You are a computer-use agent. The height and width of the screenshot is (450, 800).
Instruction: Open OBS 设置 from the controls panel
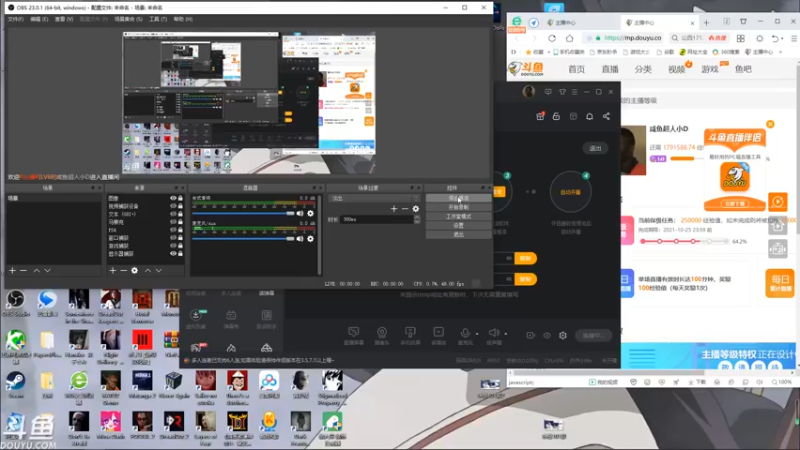point(458,226)
